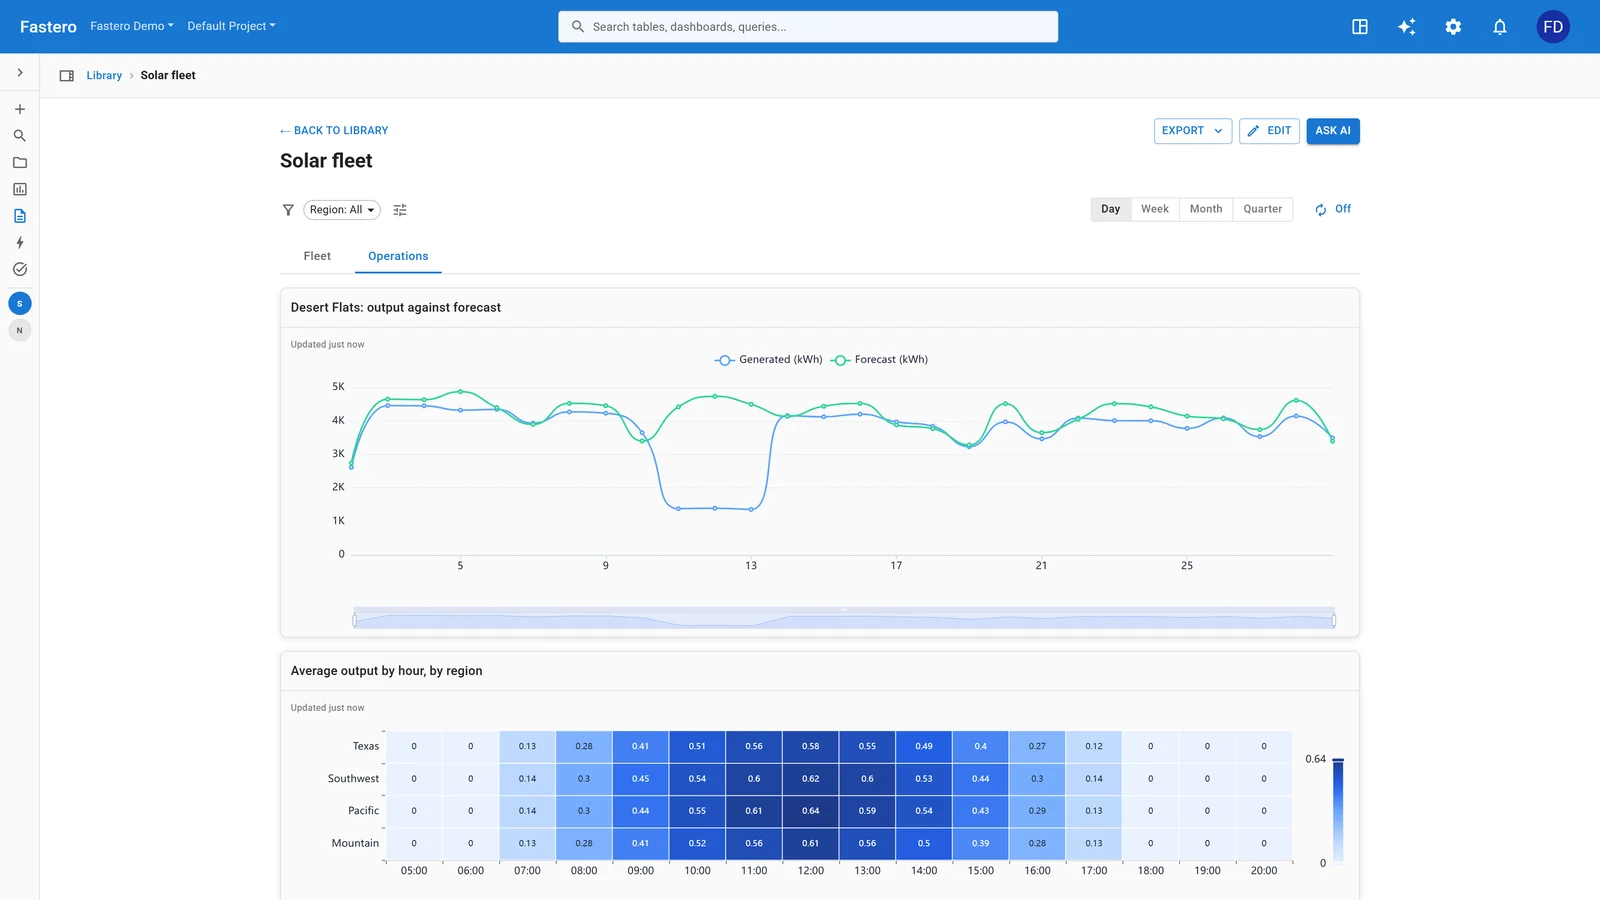The height and width of the screenshot is (900, 1600).
Task: Select the grey N workspace avatar
Action: click(x=19, y=331)
